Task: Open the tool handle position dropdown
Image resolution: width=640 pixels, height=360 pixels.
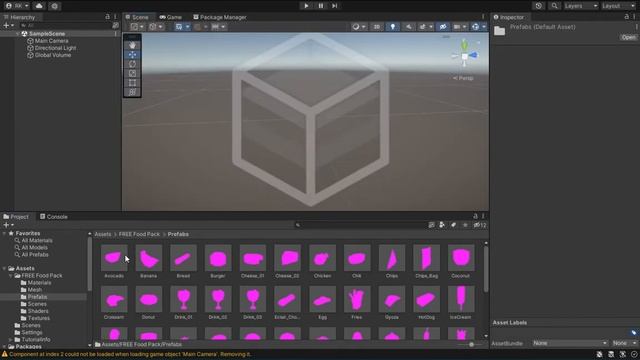Action: coord(137,27)
